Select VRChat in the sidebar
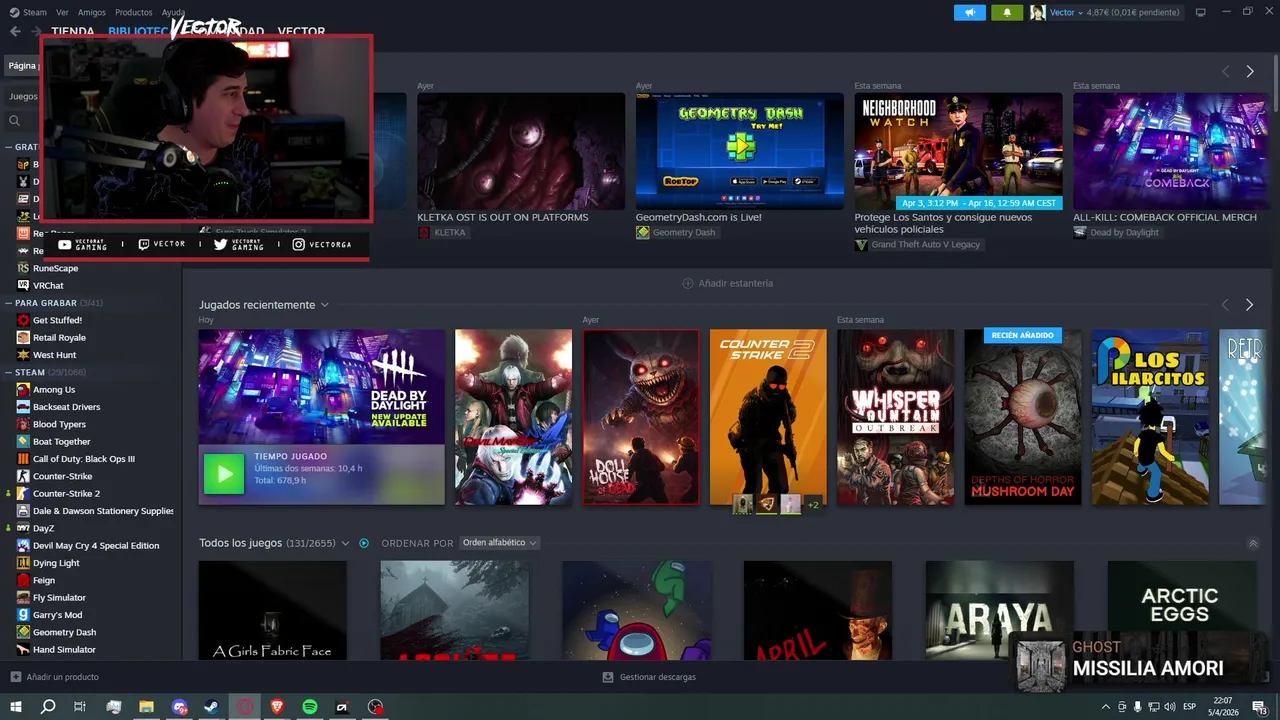The image size is (1280, 720). click(48, 285)
